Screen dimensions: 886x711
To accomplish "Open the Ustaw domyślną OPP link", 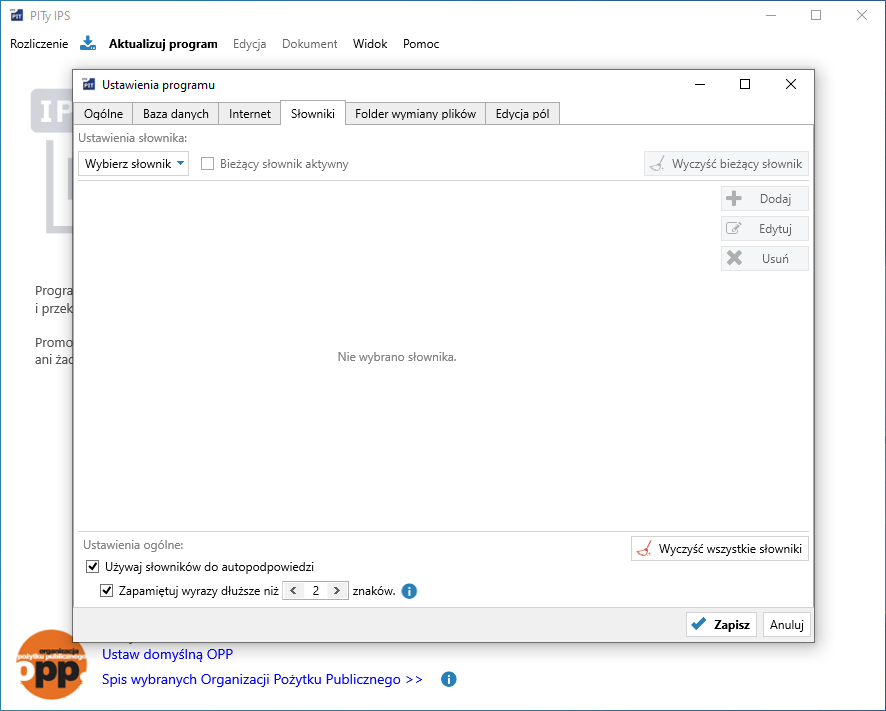I will [167, 655].
